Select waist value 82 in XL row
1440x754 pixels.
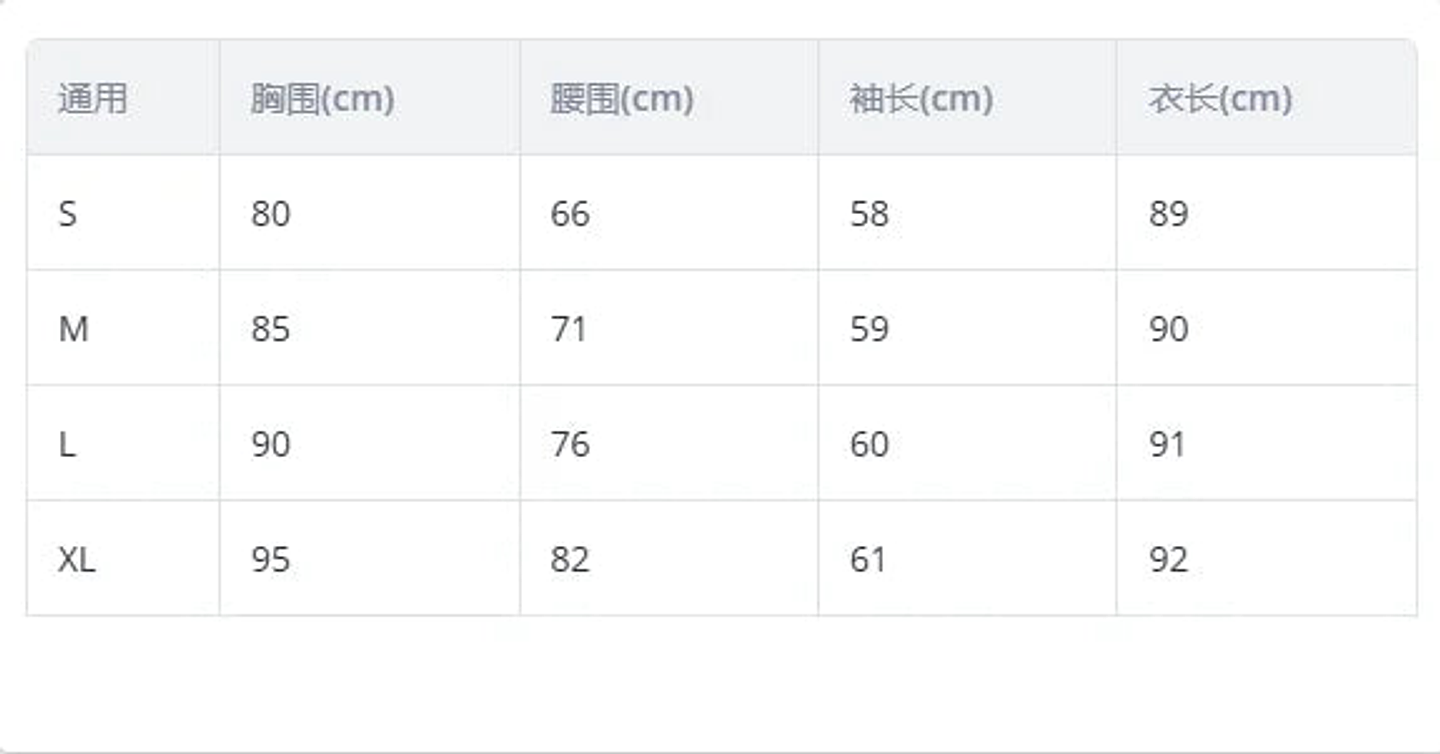(x=570, y=559)
